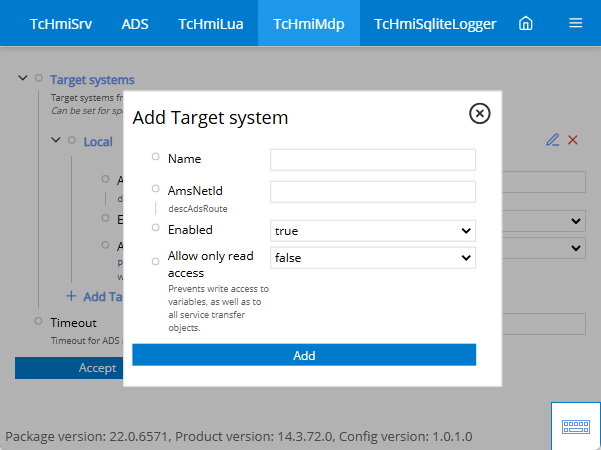The image size is (601, 450).
Task: Toggle circle marker beside Timeout
Action: [x=38, y=321]
